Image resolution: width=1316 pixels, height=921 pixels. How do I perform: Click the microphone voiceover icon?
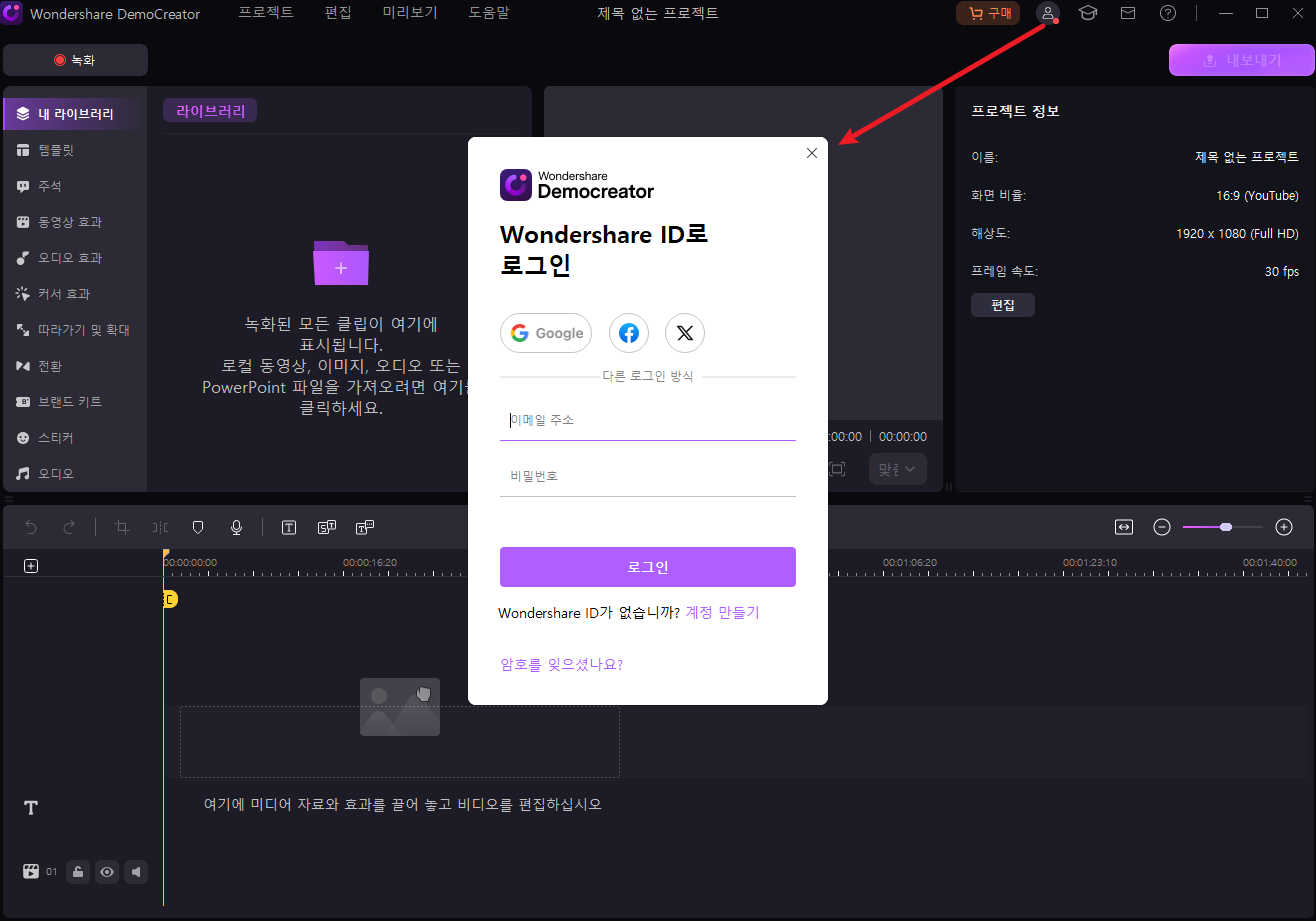236,527
